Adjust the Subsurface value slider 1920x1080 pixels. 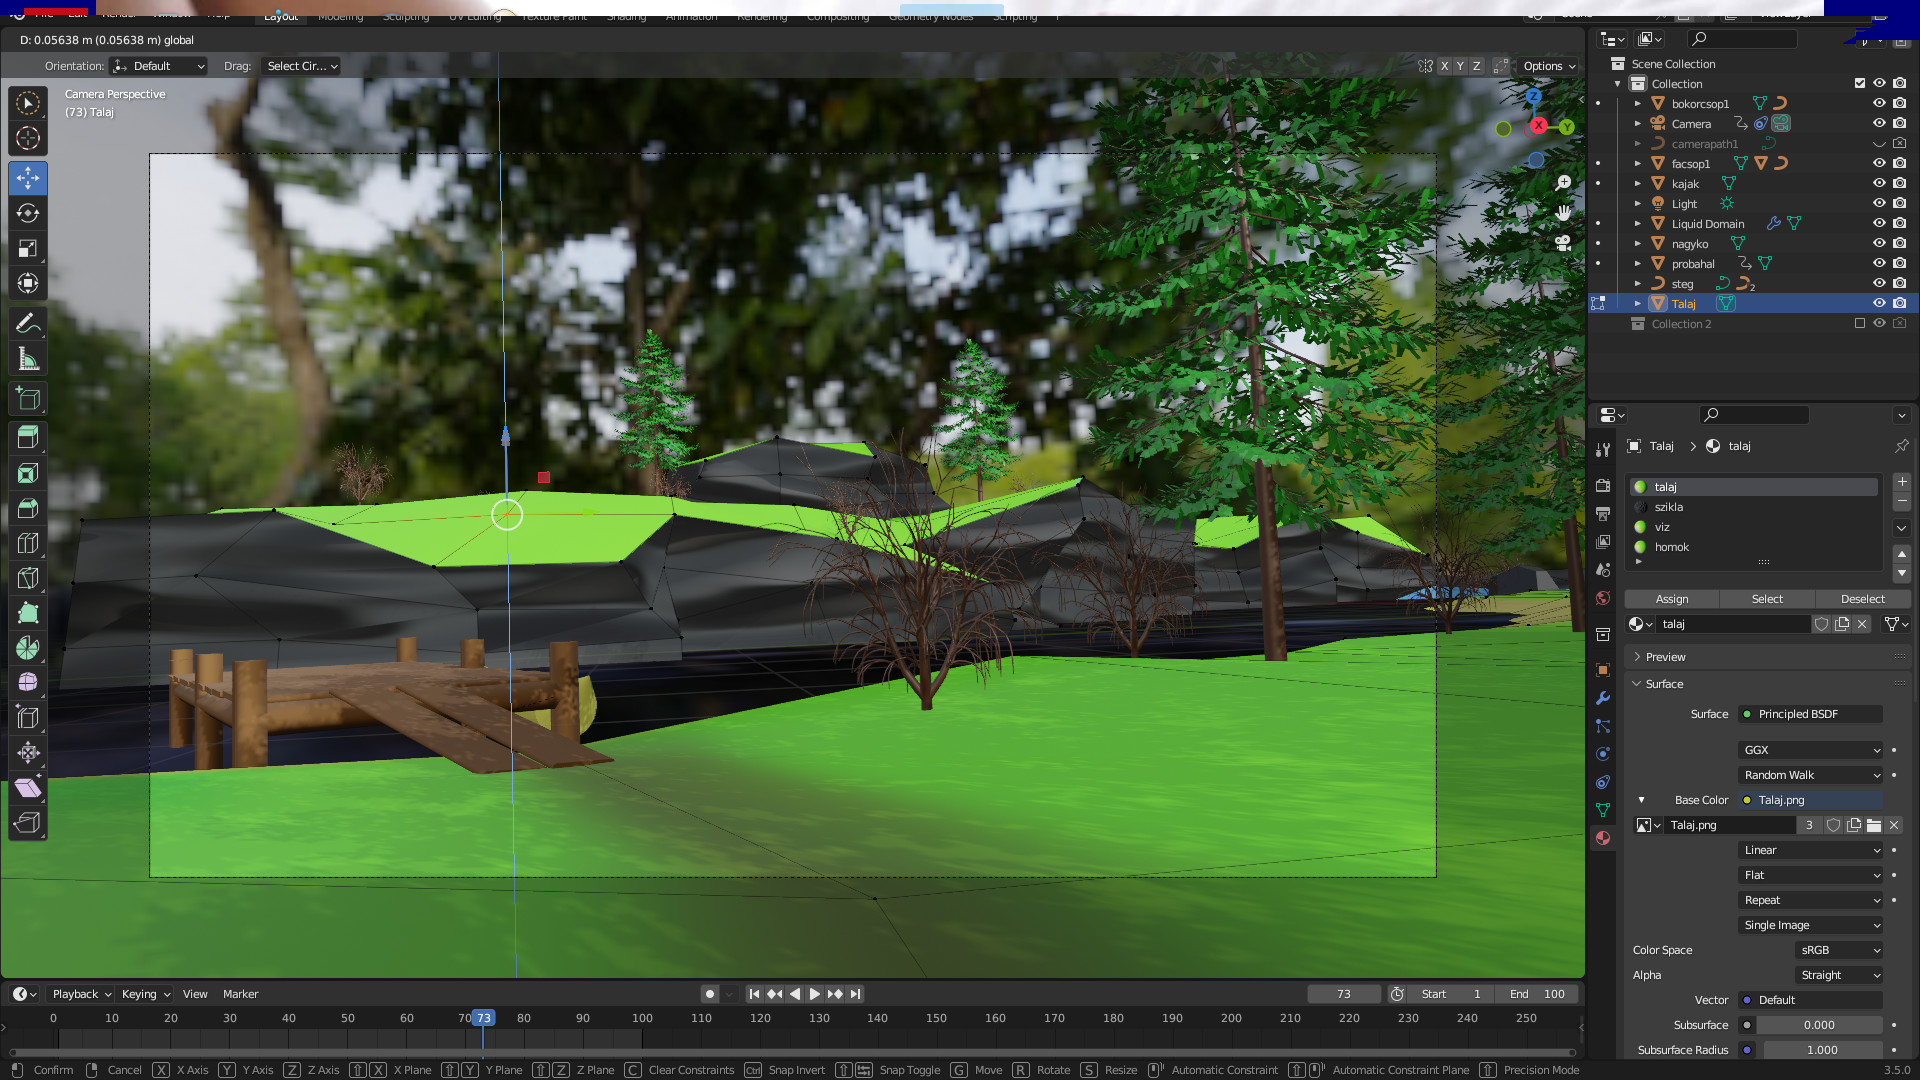coord(1819,1025)
